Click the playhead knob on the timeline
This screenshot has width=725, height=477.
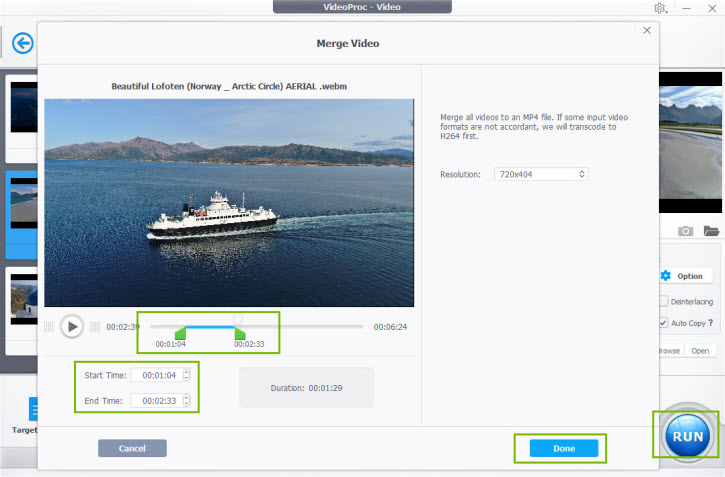tap(238, 319)
